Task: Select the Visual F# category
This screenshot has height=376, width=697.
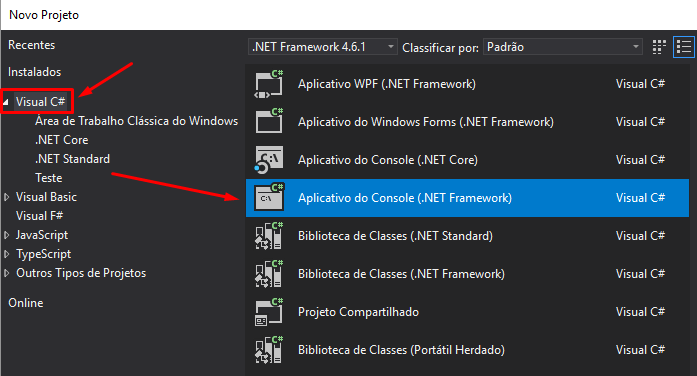Action: click(40, 216)
